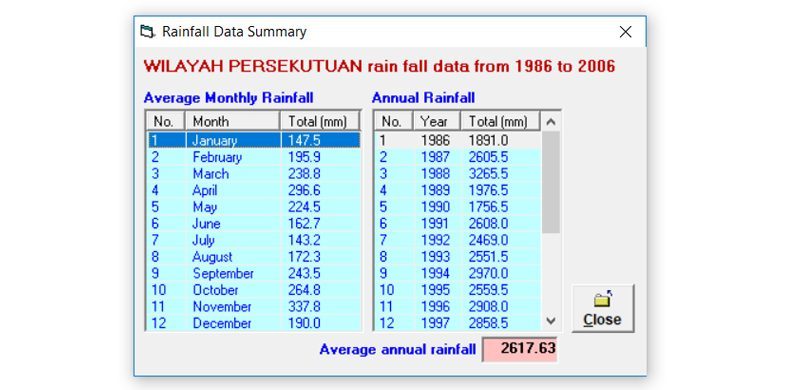
Task: Close the dialog with the X button
Action: [x=625, y=32]
